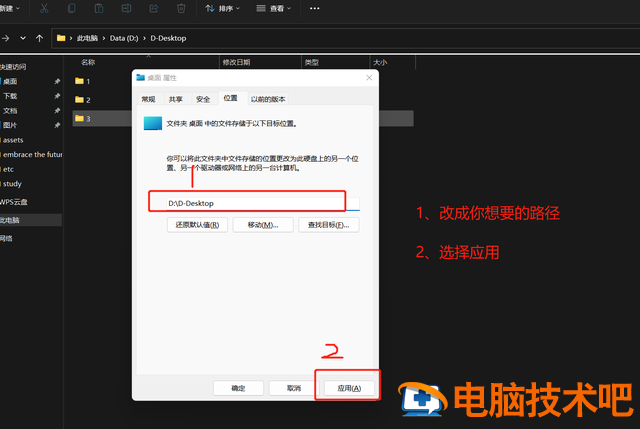Select 快速访问 heading in sidebar
Image resolution: width=640 pixels, height=429 pixels.
point(13,67)
